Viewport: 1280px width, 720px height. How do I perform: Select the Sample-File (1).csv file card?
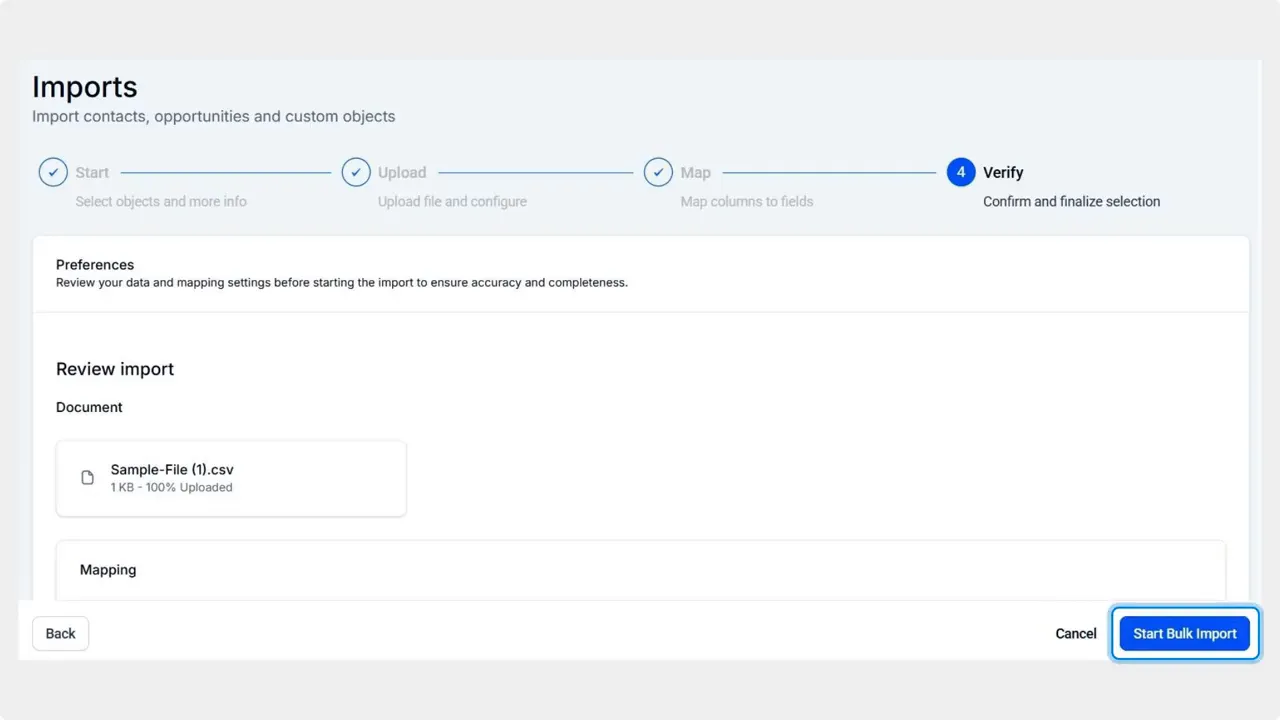(x=231, y=477)
